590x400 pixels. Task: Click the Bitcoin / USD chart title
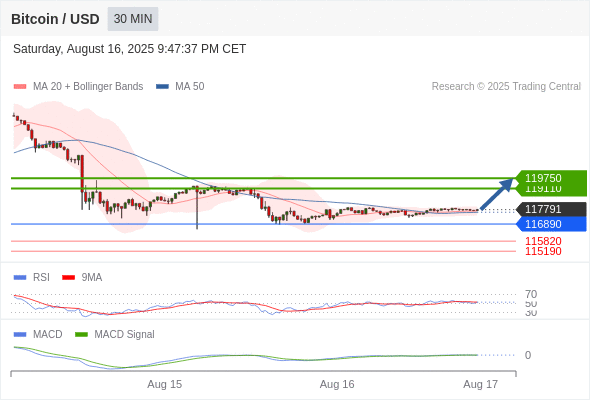pyautogui.click(x=55, y=19)
